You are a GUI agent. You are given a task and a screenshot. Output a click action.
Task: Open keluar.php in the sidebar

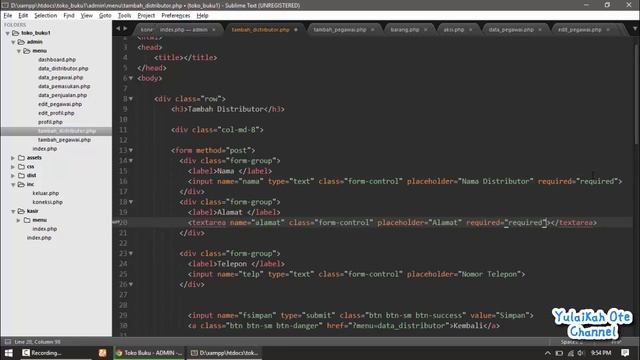click(46, 193)
